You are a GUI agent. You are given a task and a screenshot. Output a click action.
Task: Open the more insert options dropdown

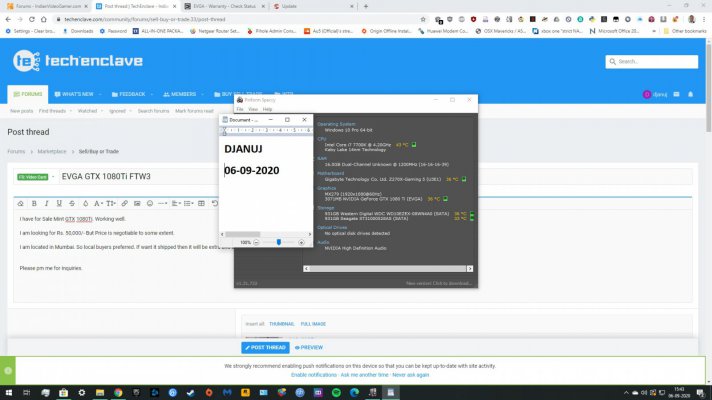[163, 203]
